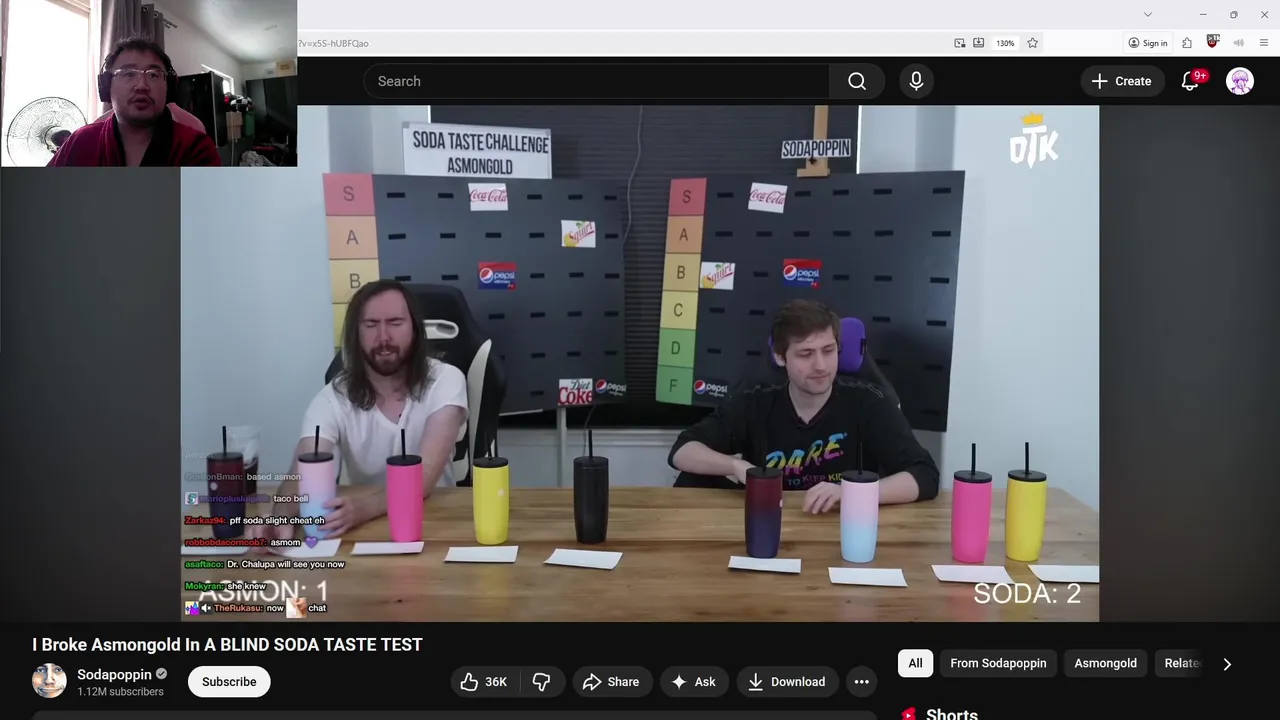1280x720 pixels.
Task: Expand the list-all-tabs chevron
Action: [1148, 14]
